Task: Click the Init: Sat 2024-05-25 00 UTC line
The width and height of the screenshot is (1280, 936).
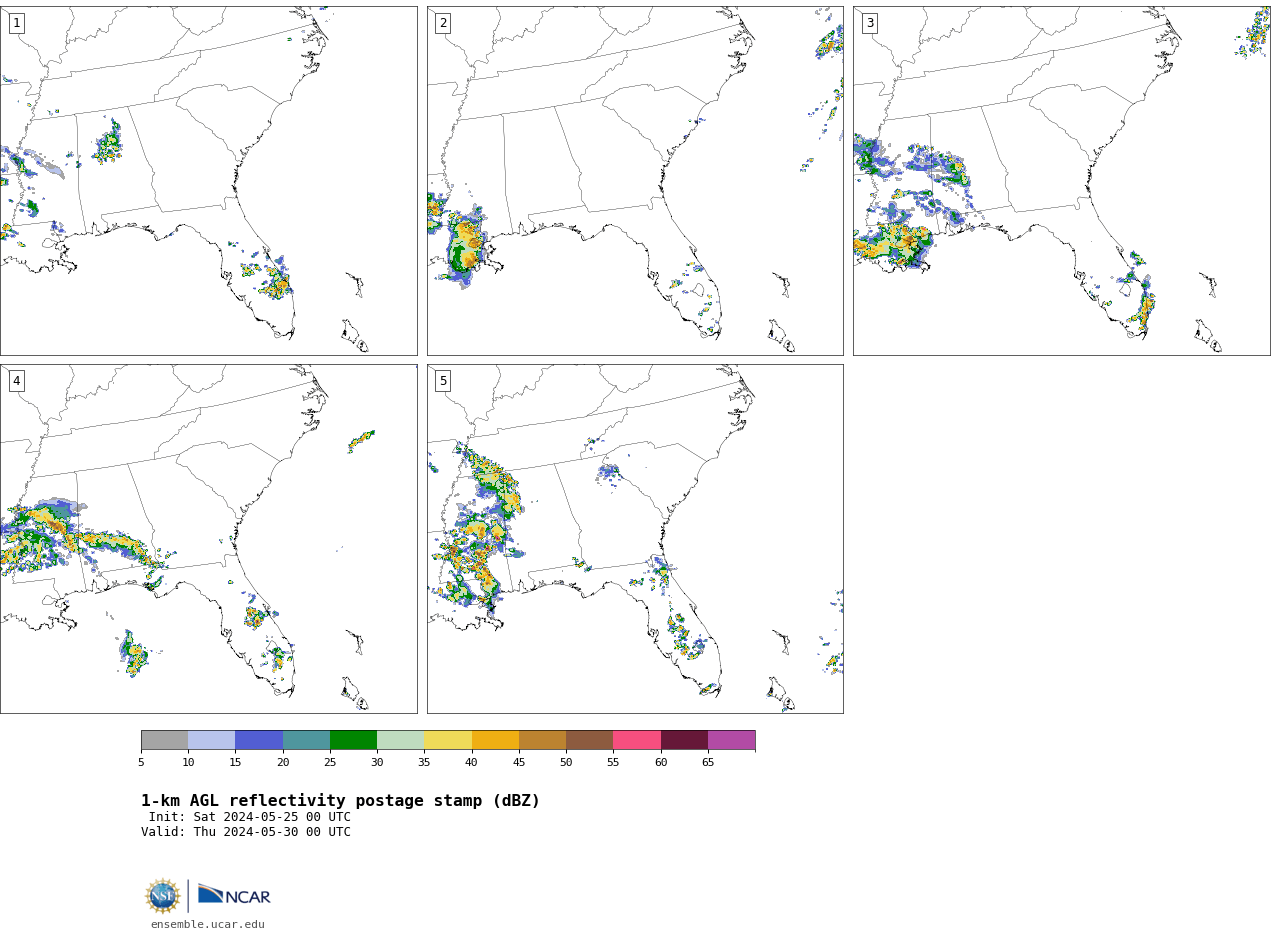Action: pos(250,817)
